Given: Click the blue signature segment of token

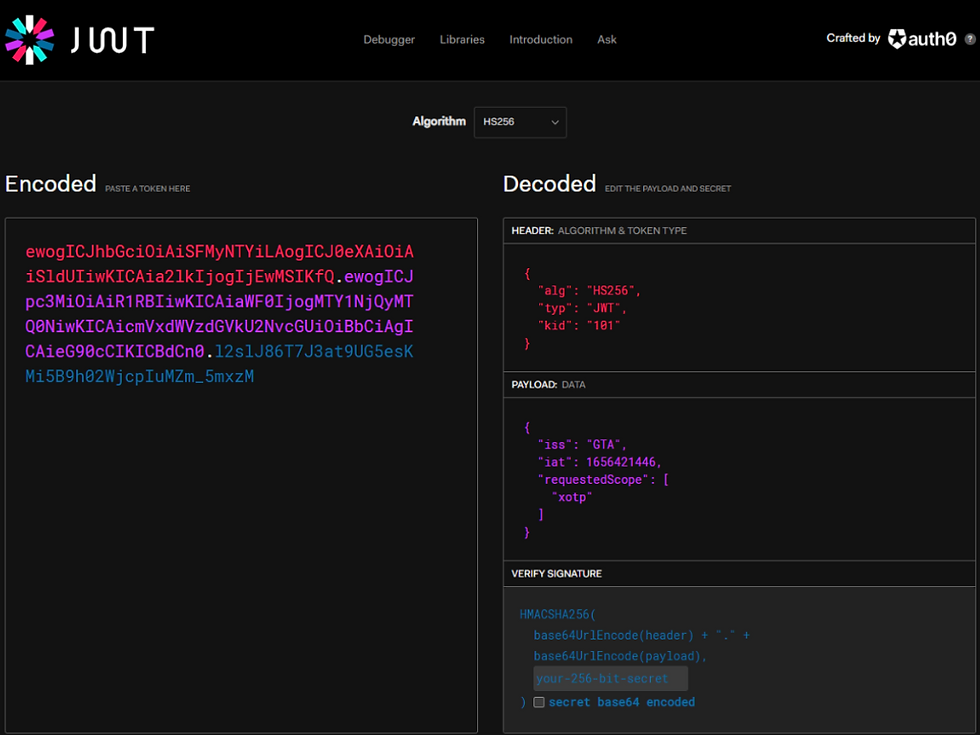Looking at the screenshot, I should tap(219, 363).
